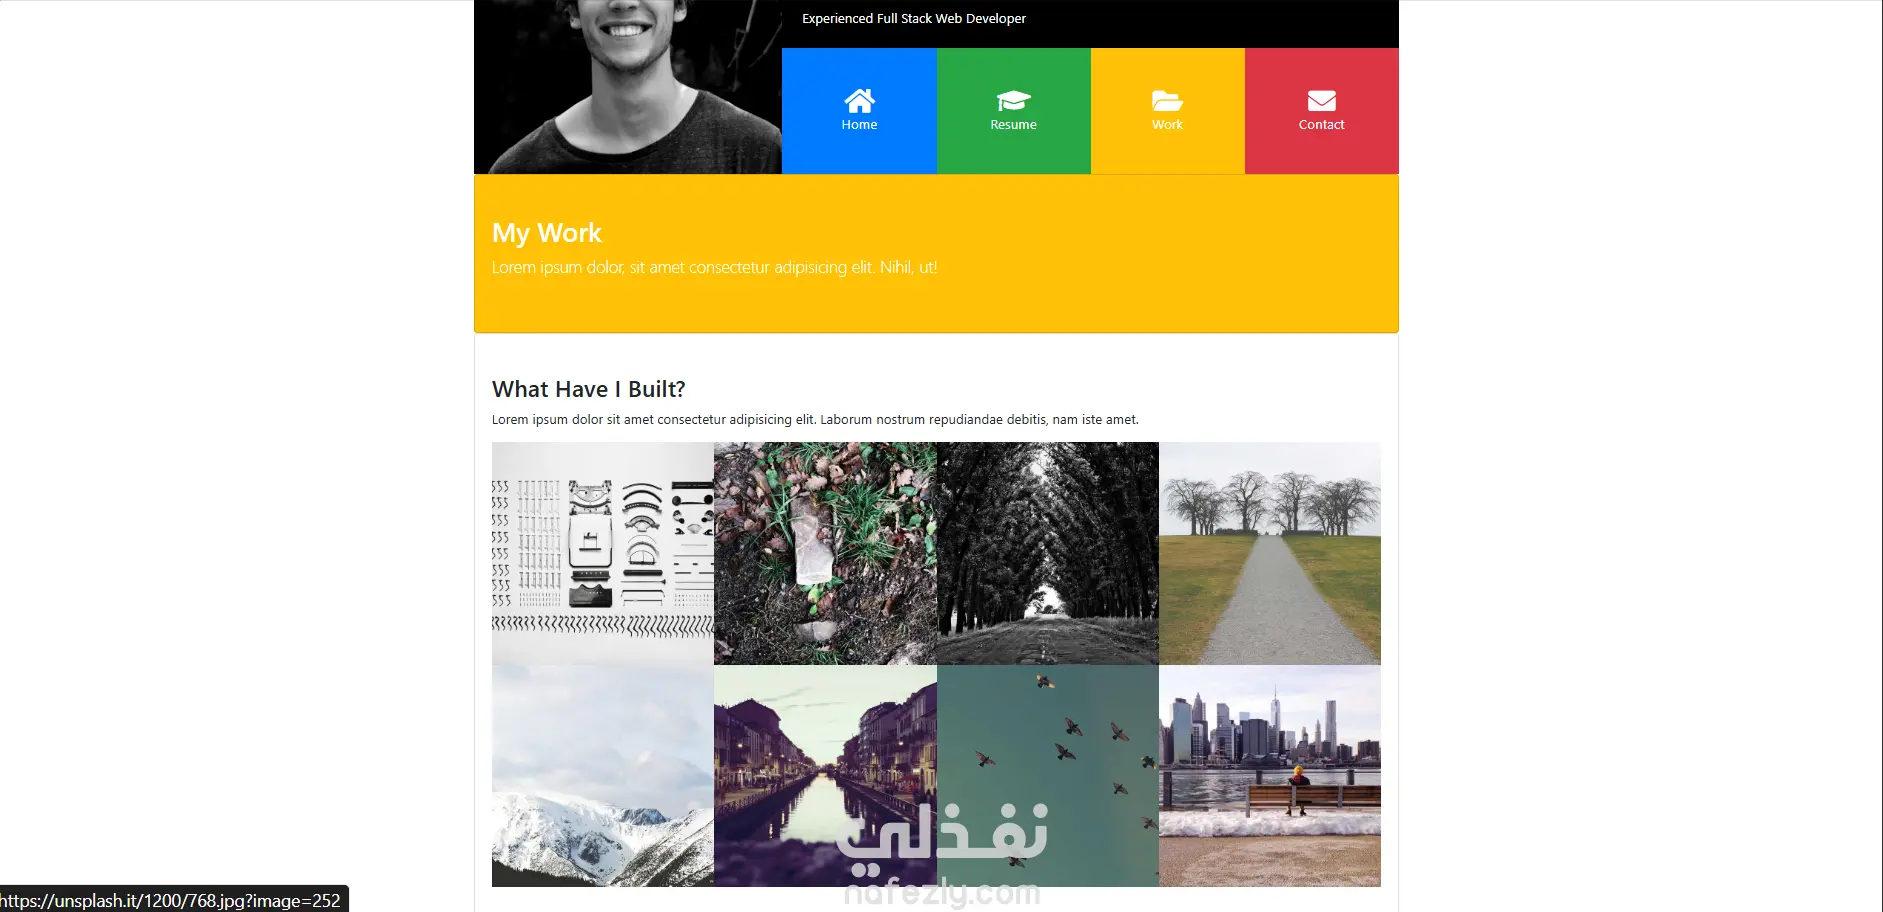Click the Home house icon
This screenshot has height=912, width=1883.
(859, 101)
